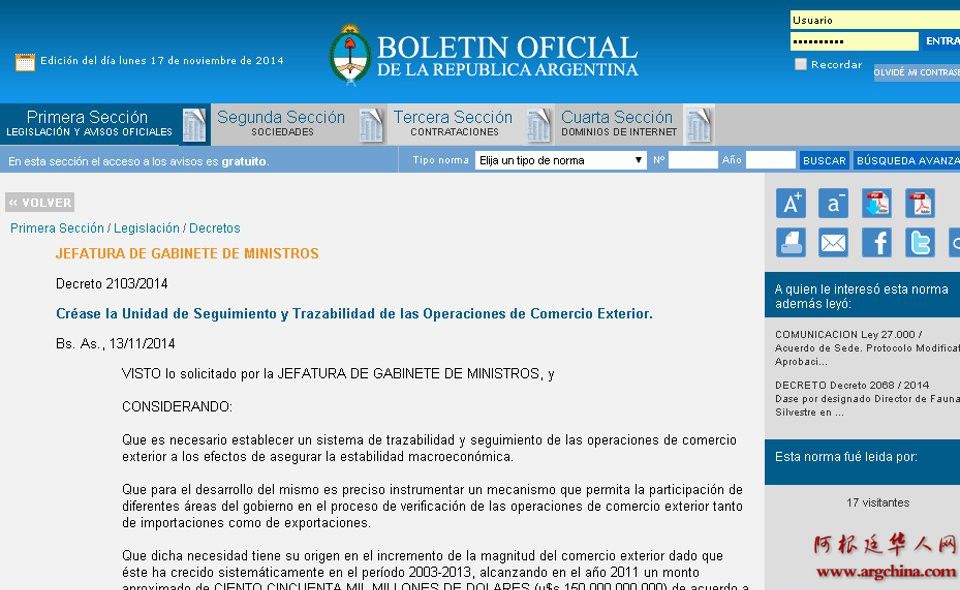
Task: Open the decree PDF view icon
Action: pyautogui.click(x=919, y=203)
